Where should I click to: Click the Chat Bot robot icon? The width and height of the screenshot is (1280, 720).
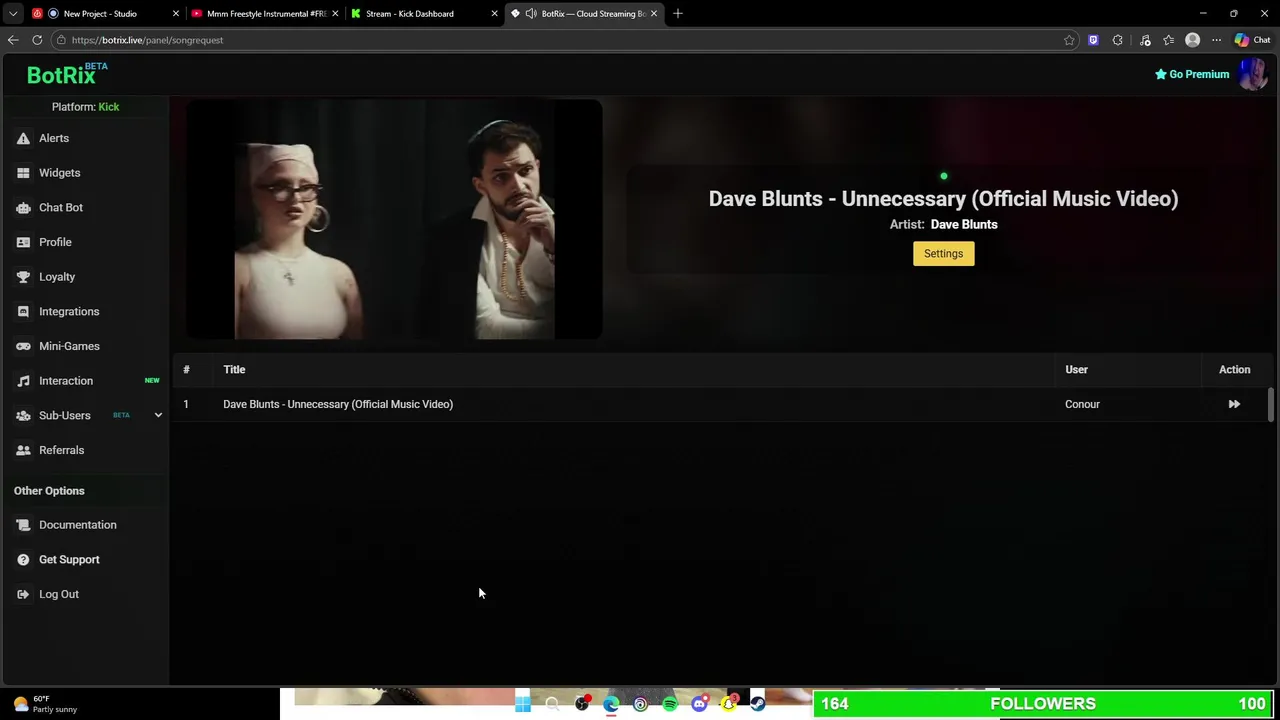(x=23, y=208)
